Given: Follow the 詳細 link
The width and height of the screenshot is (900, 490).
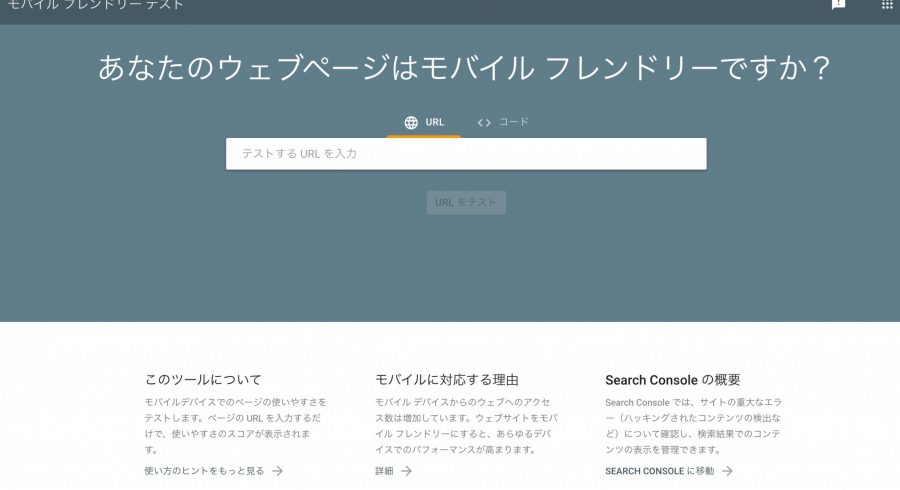Looking at the screenshot, I should (384, 471).
